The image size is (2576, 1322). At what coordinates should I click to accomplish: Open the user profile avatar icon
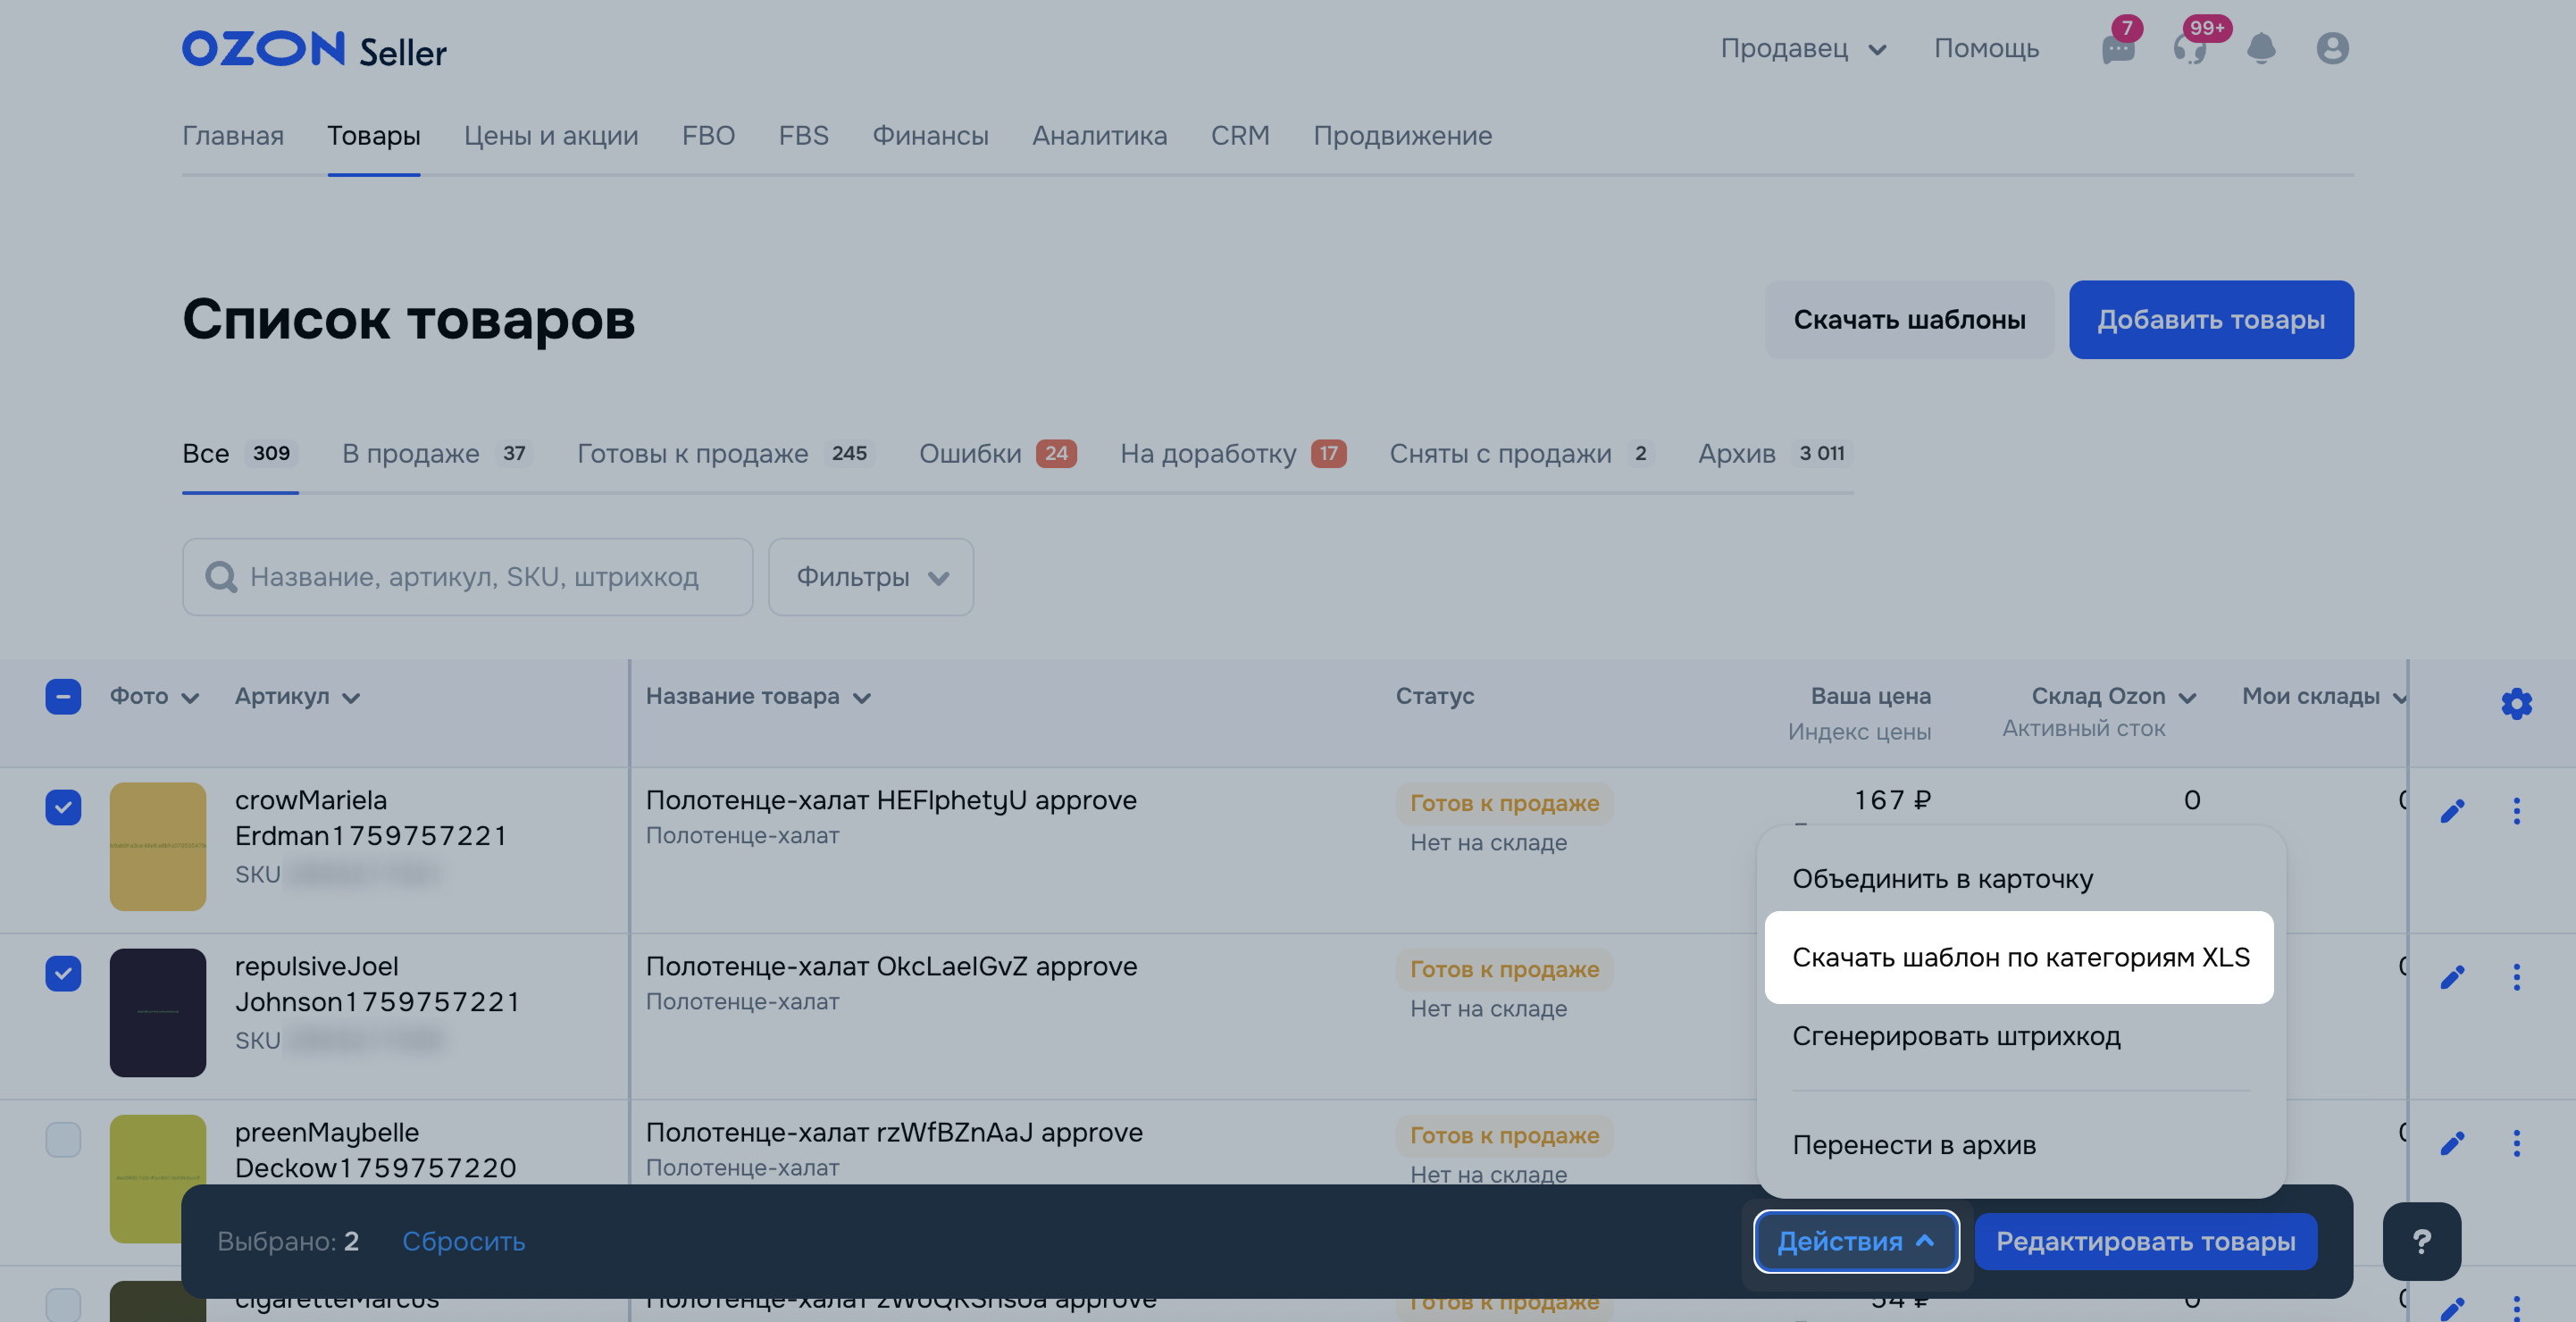[2332, 49]
